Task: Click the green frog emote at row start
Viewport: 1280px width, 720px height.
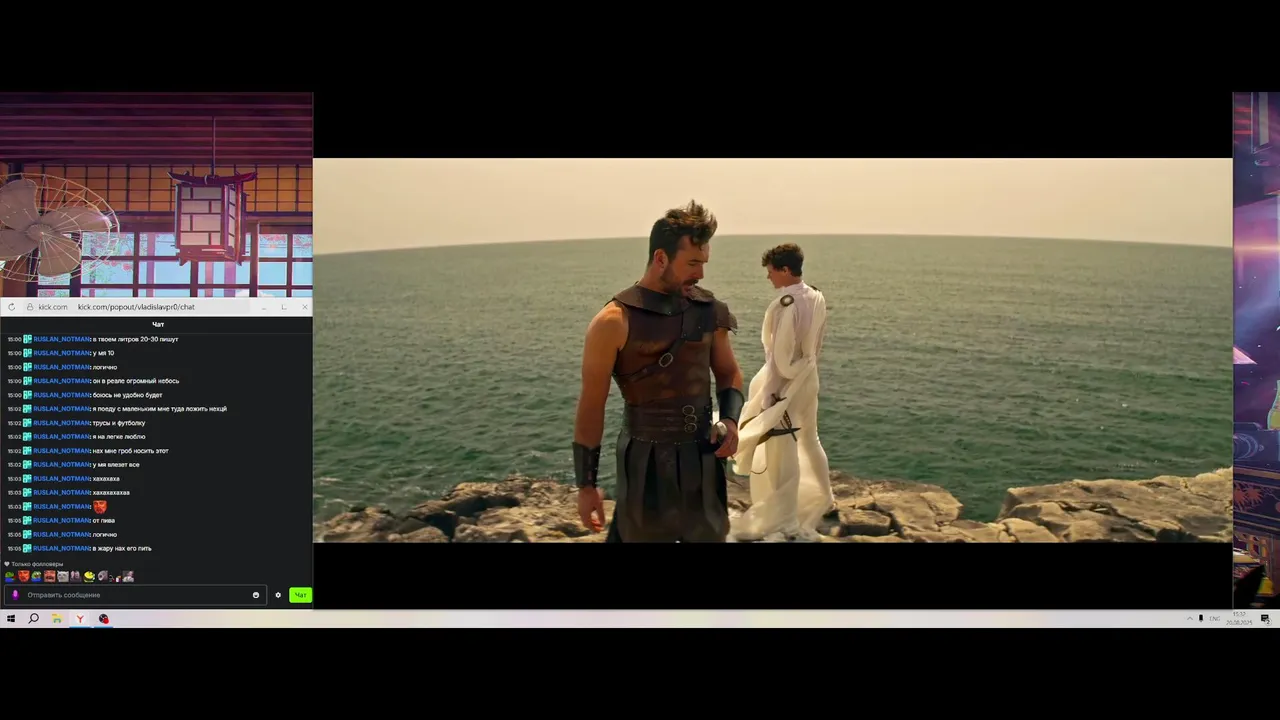Action: (10, 576)
